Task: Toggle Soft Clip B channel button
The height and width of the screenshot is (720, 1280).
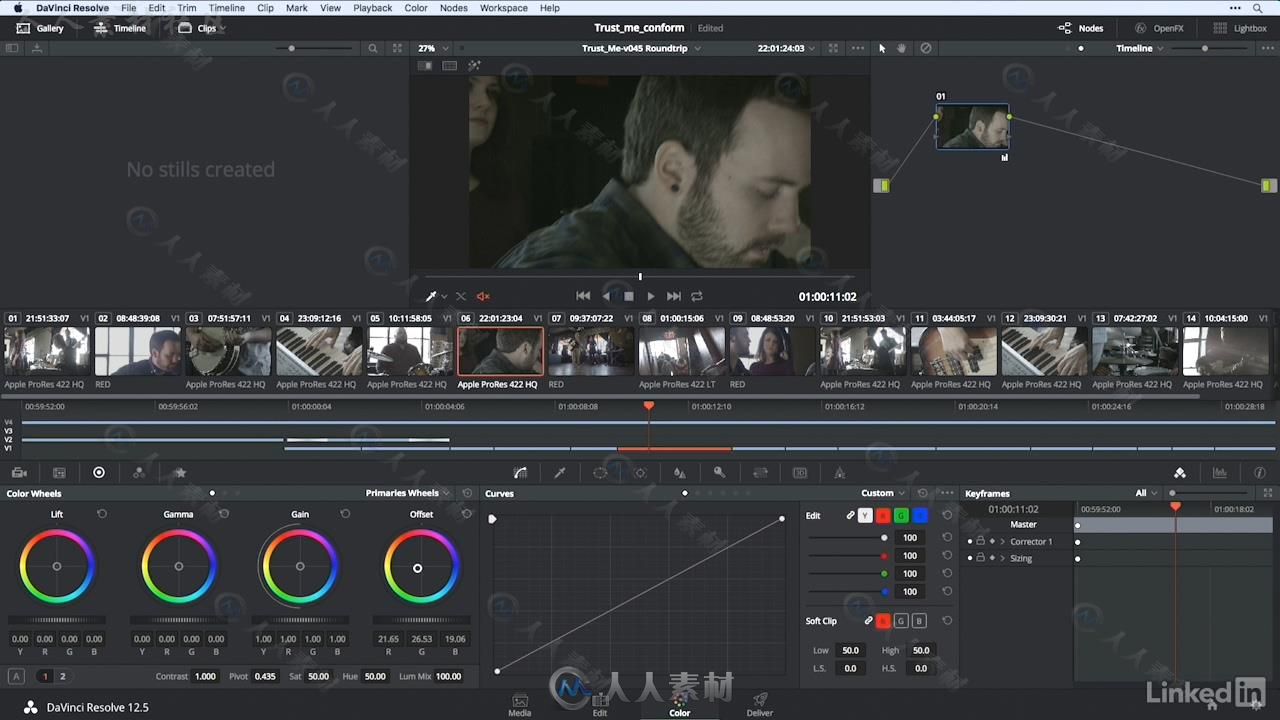Action: click(x=919, y=621)
